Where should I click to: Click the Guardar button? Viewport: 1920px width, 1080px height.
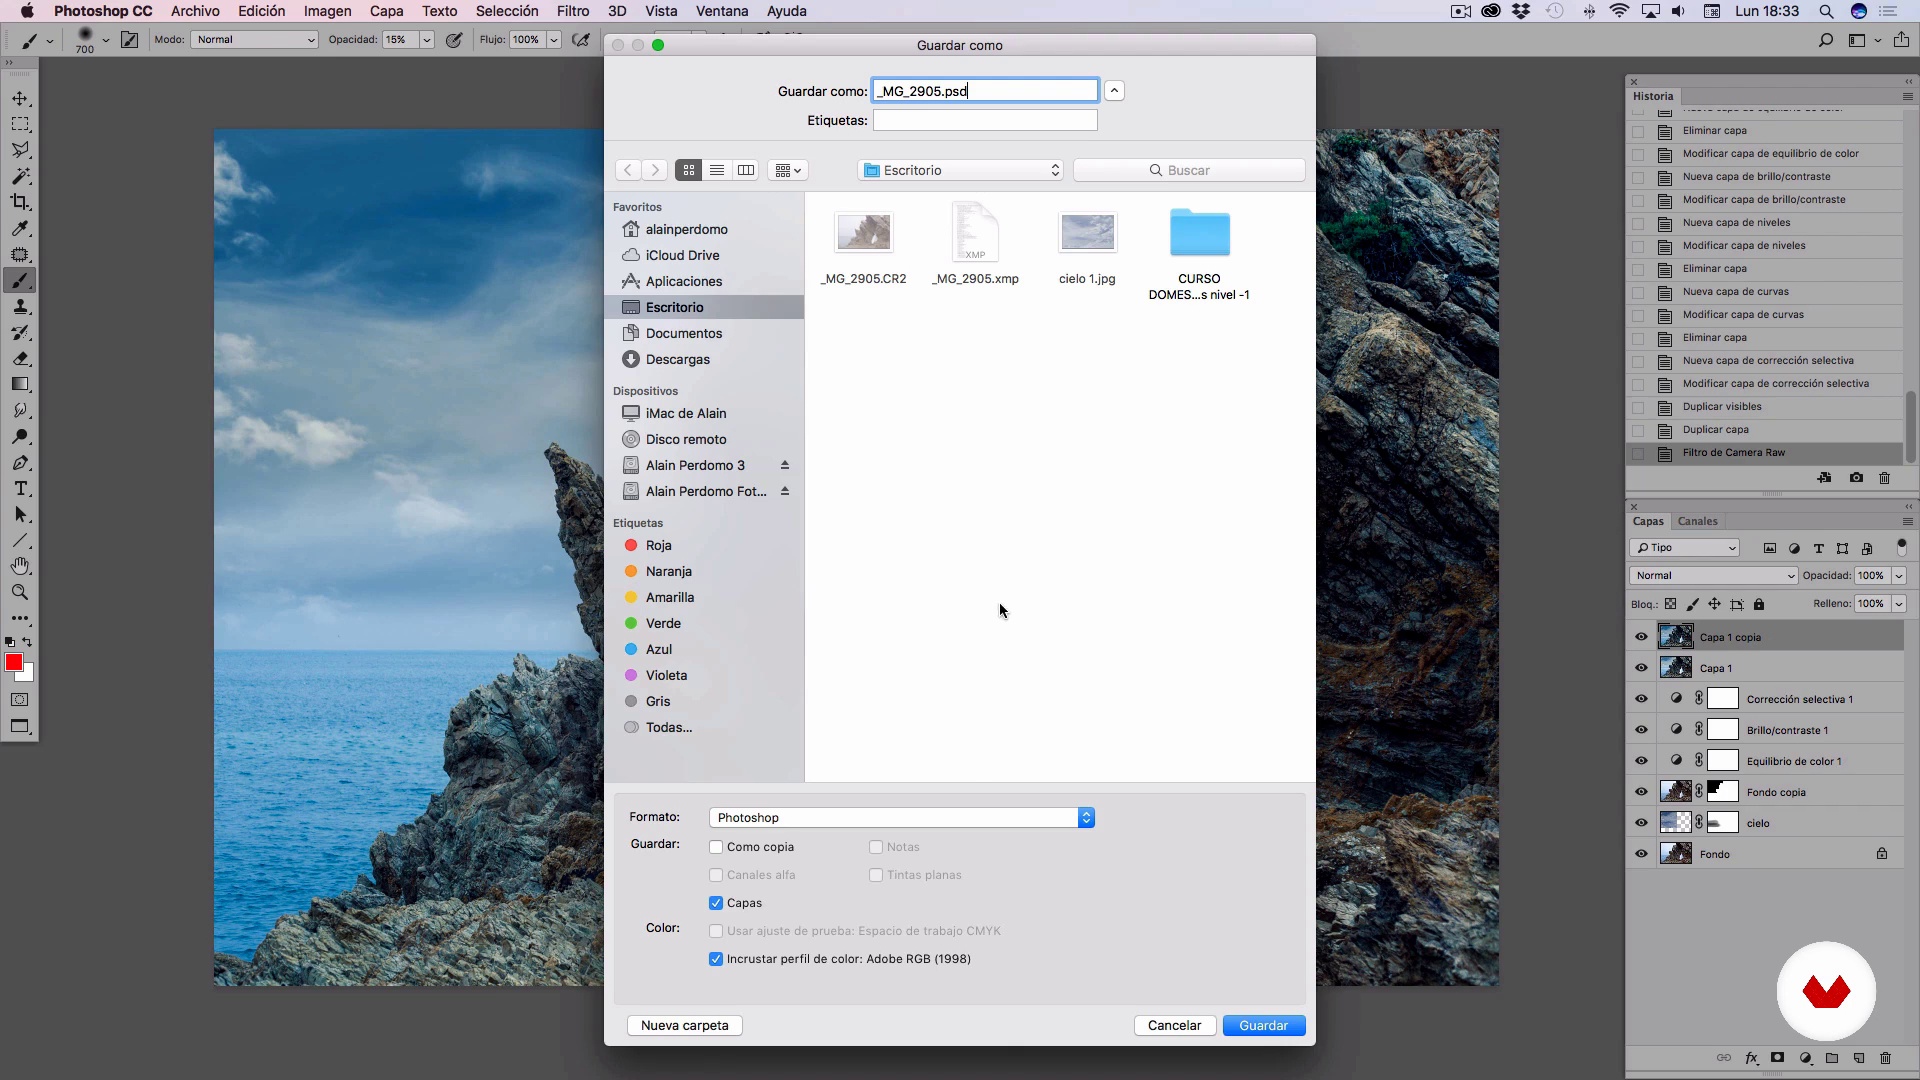tap(1263, 1025)
